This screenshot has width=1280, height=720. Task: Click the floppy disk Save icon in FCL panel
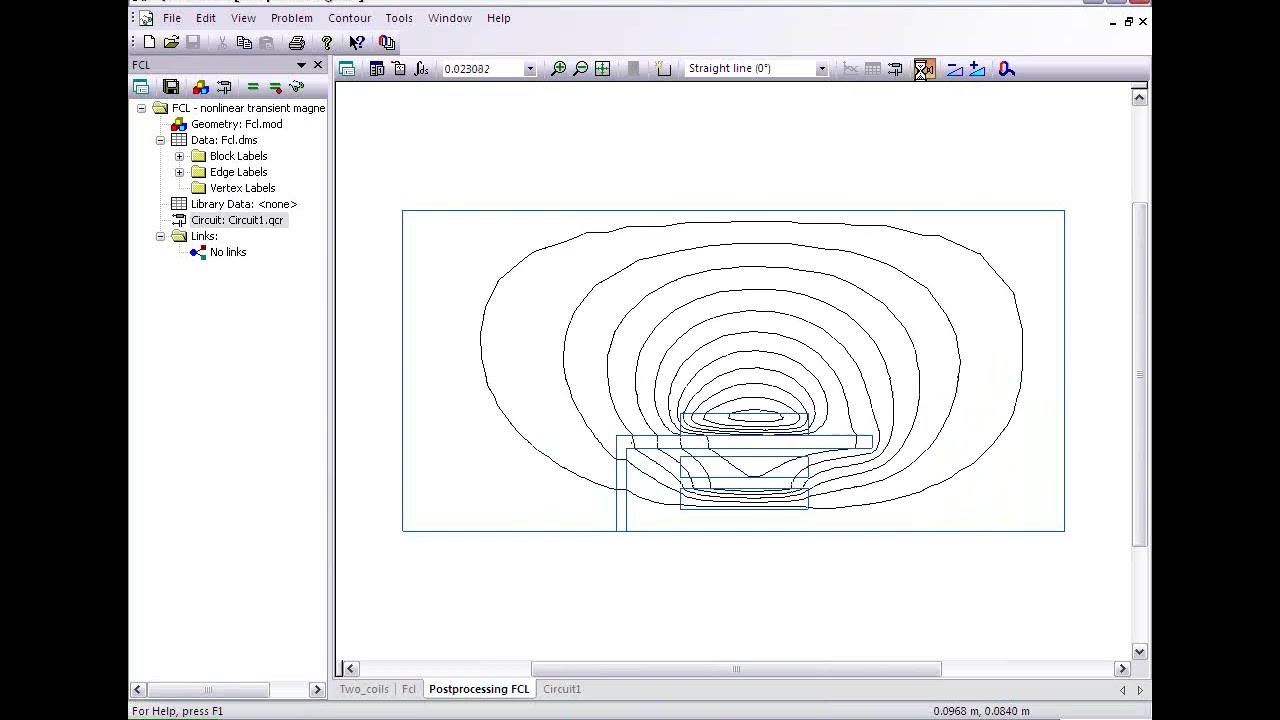click(171, 87)
